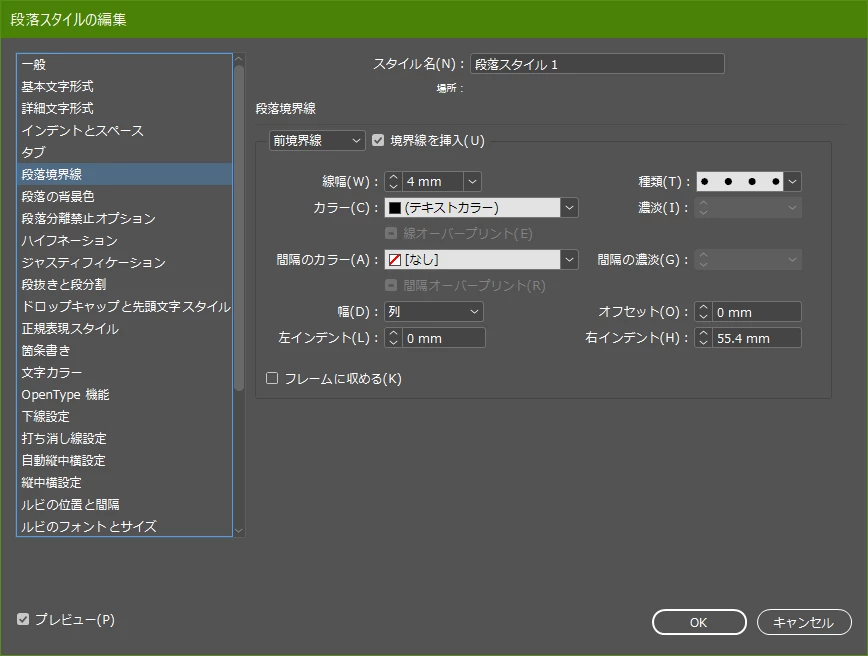Open 縦中横設定 category

click(125, 483)
